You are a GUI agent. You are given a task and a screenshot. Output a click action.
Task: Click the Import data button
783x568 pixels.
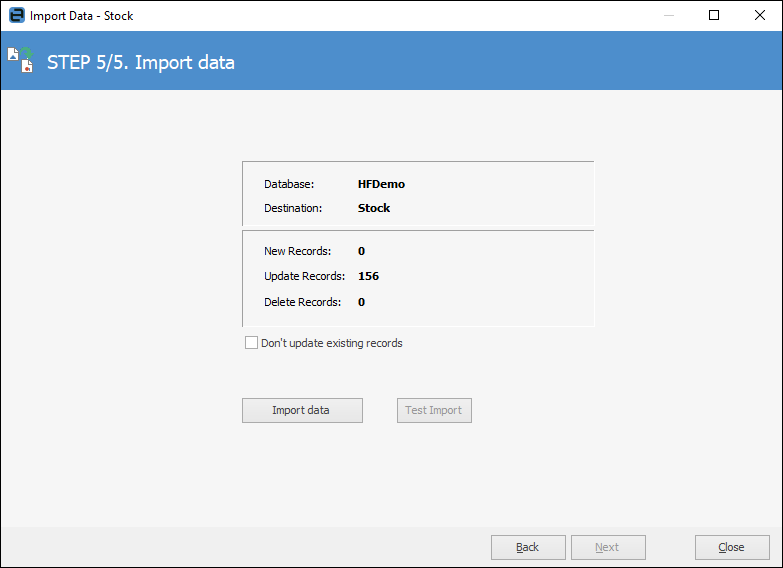302,410
